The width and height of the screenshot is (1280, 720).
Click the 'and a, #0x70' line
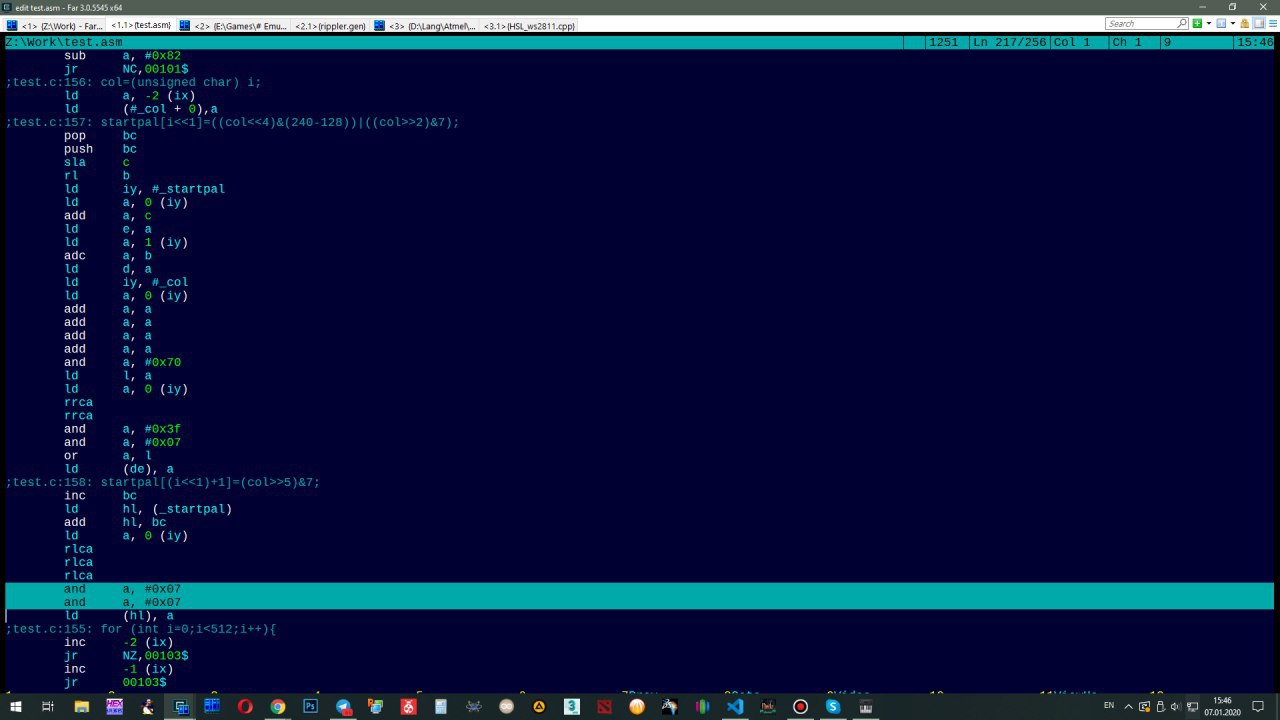(x=123, y=362)
